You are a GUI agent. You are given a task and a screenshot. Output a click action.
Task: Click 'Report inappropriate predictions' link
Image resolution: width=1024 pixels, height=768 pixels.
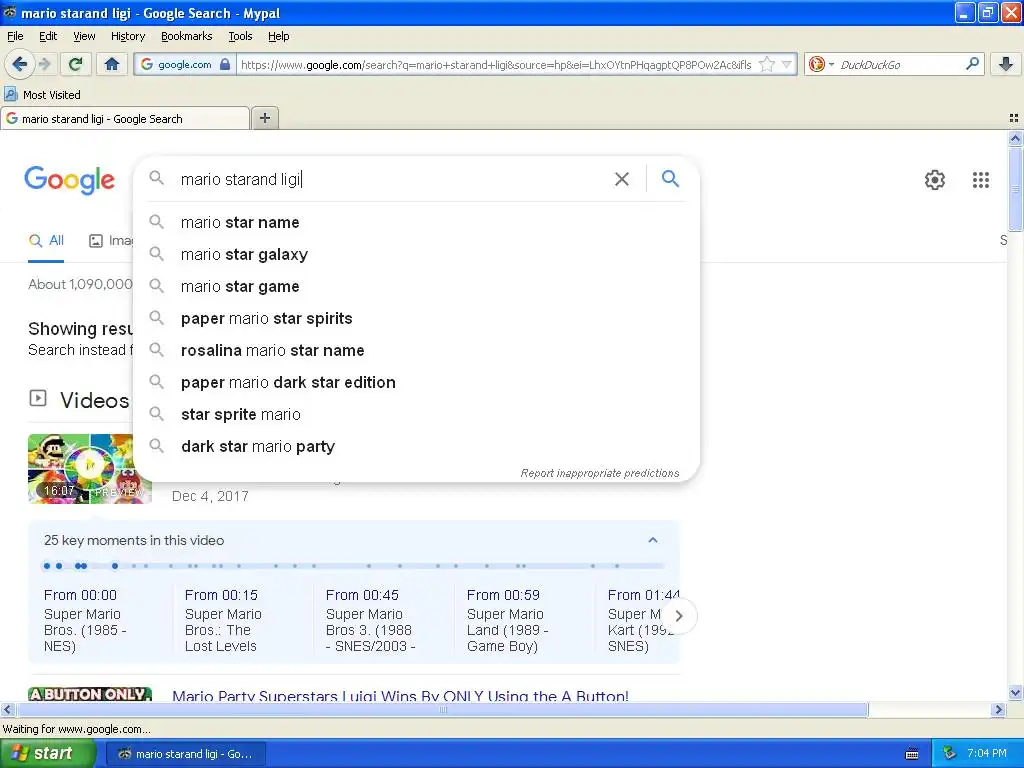pos(600,473)
